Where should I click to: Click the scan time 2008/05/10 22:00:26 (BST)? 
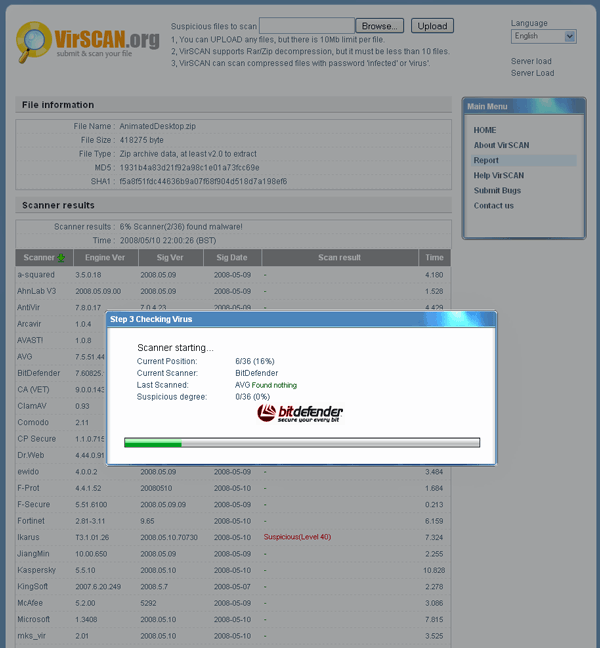pos(168,241)
